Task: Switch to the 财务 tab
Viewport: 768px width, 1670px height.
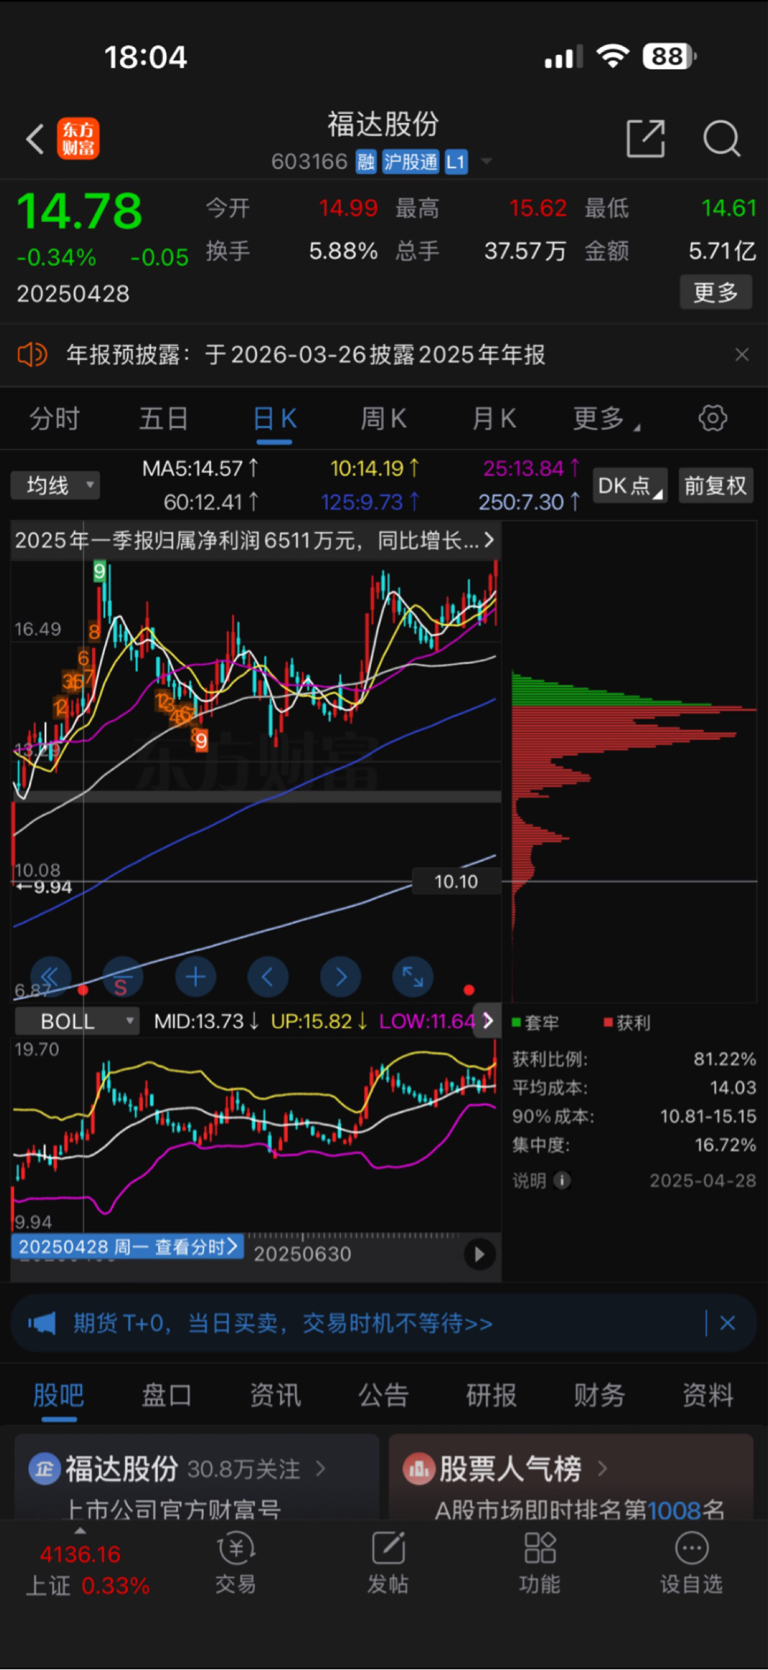Action: click(x=599, y=1395)
